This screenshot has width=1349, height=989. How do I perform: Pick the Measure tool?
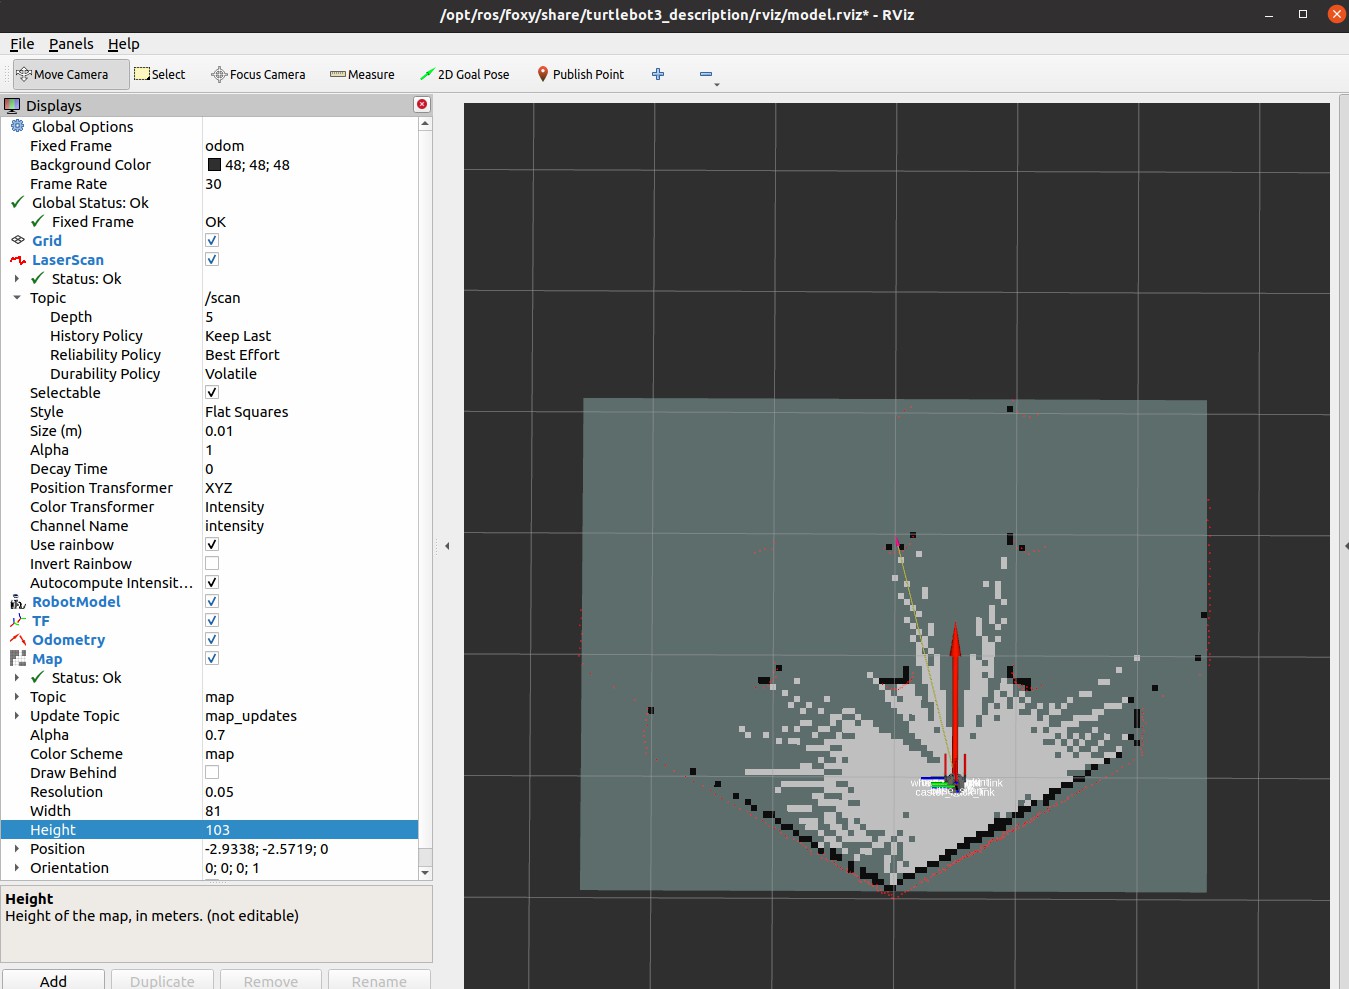[362, 74]
